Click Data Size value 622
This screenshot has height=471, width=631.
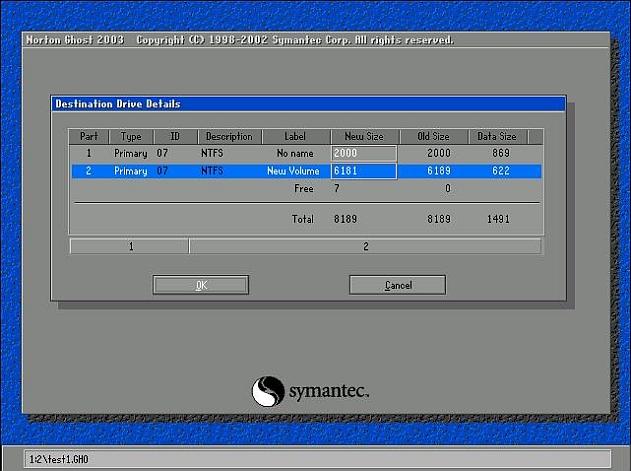(x=501, y=171)
